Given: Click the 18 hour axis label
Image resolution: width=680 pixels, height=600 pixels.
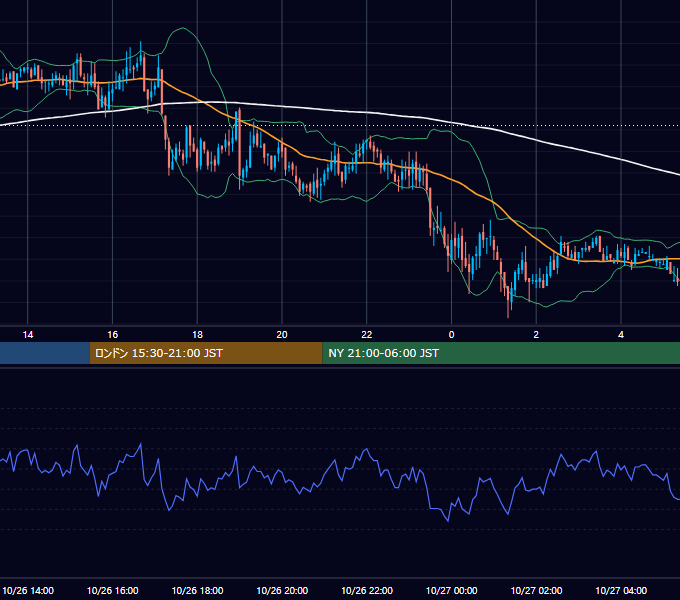Looking at the screenshot, I should coord(197,335).
